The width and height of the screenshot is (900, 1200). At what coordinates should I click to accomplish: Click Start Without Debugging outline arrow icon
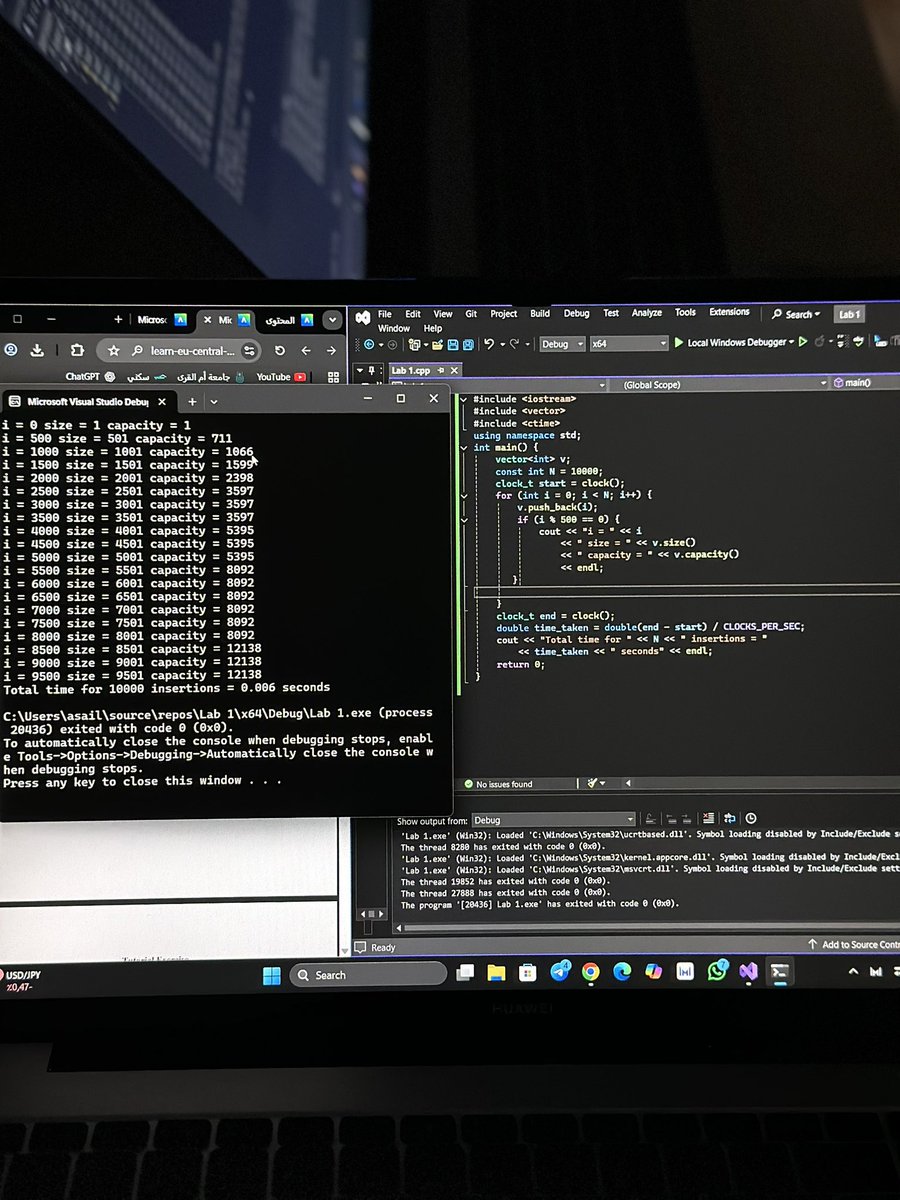[x=802, y=343]
